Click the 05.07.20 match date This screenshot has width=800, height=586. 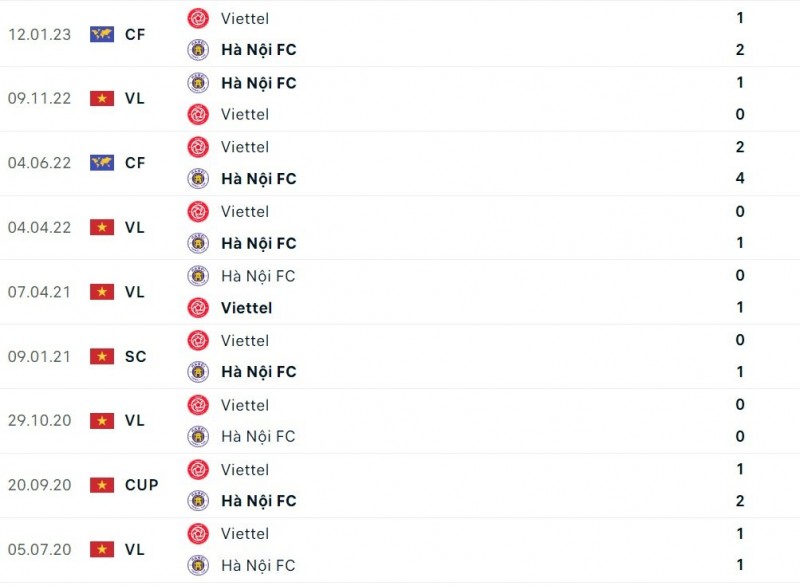coord(40,549)
